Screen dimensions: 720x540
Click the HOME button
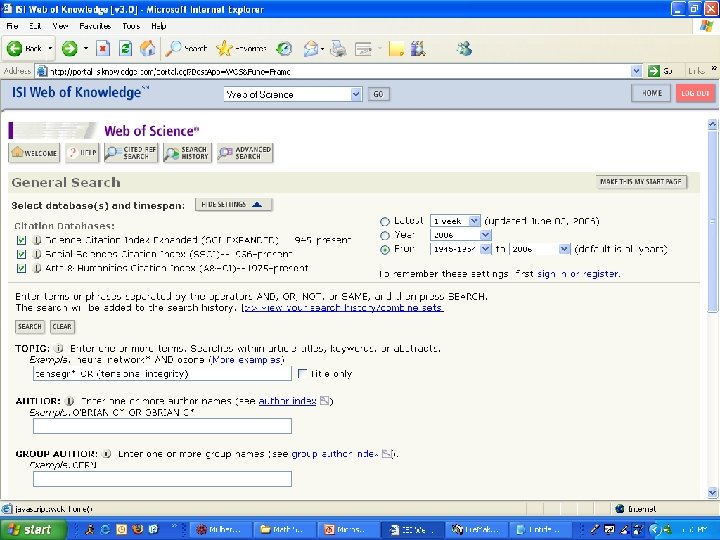coord(651,93)
